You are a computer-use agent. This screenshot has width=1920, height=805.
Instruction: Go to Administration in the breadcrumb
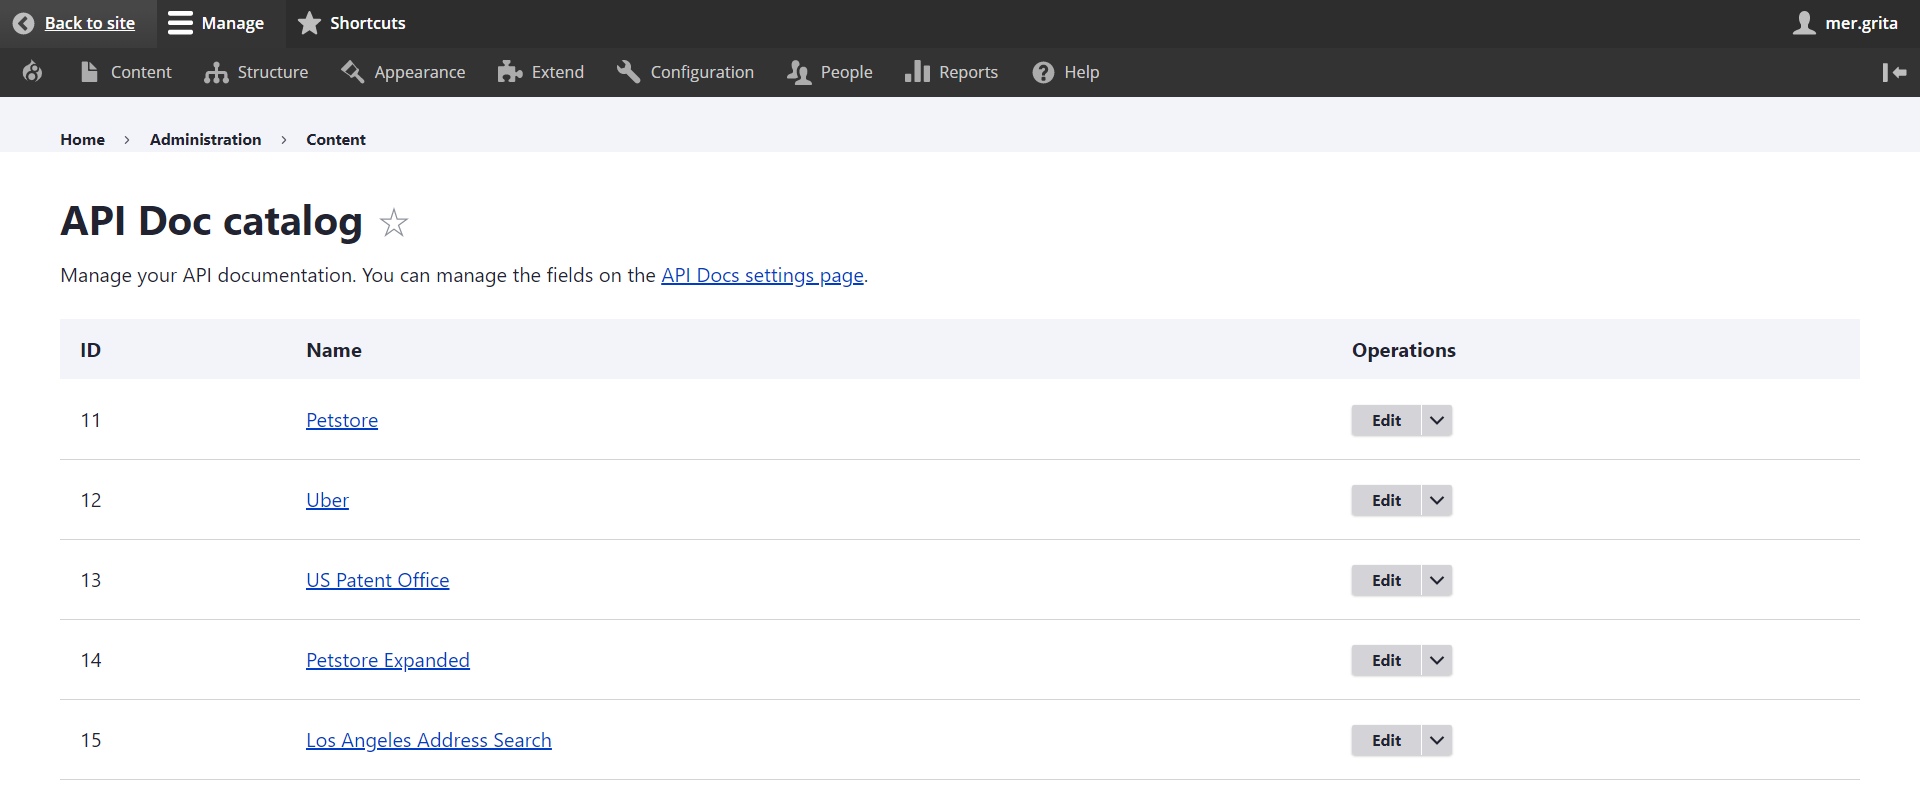point(205,139)
